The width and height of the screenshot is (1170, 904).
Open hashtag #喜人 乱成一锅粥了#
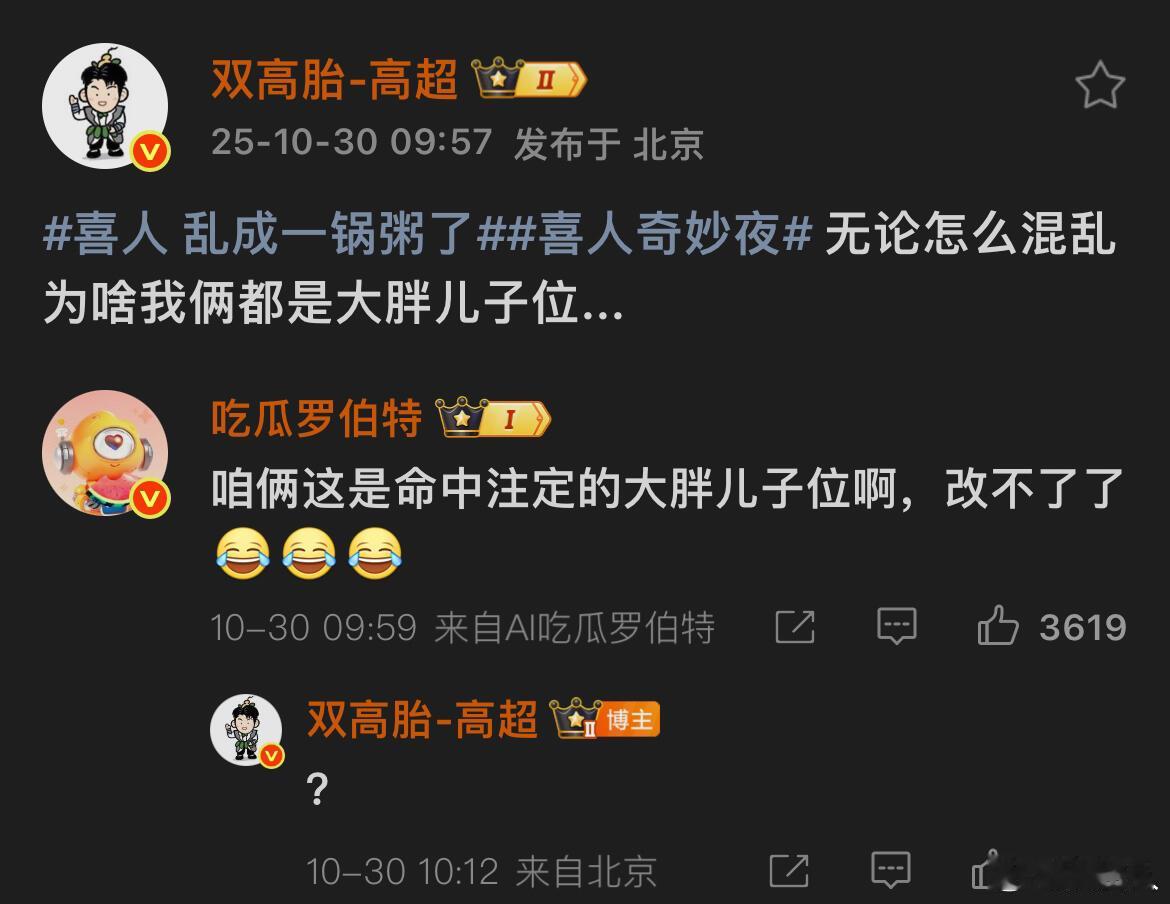coord(259,233)
